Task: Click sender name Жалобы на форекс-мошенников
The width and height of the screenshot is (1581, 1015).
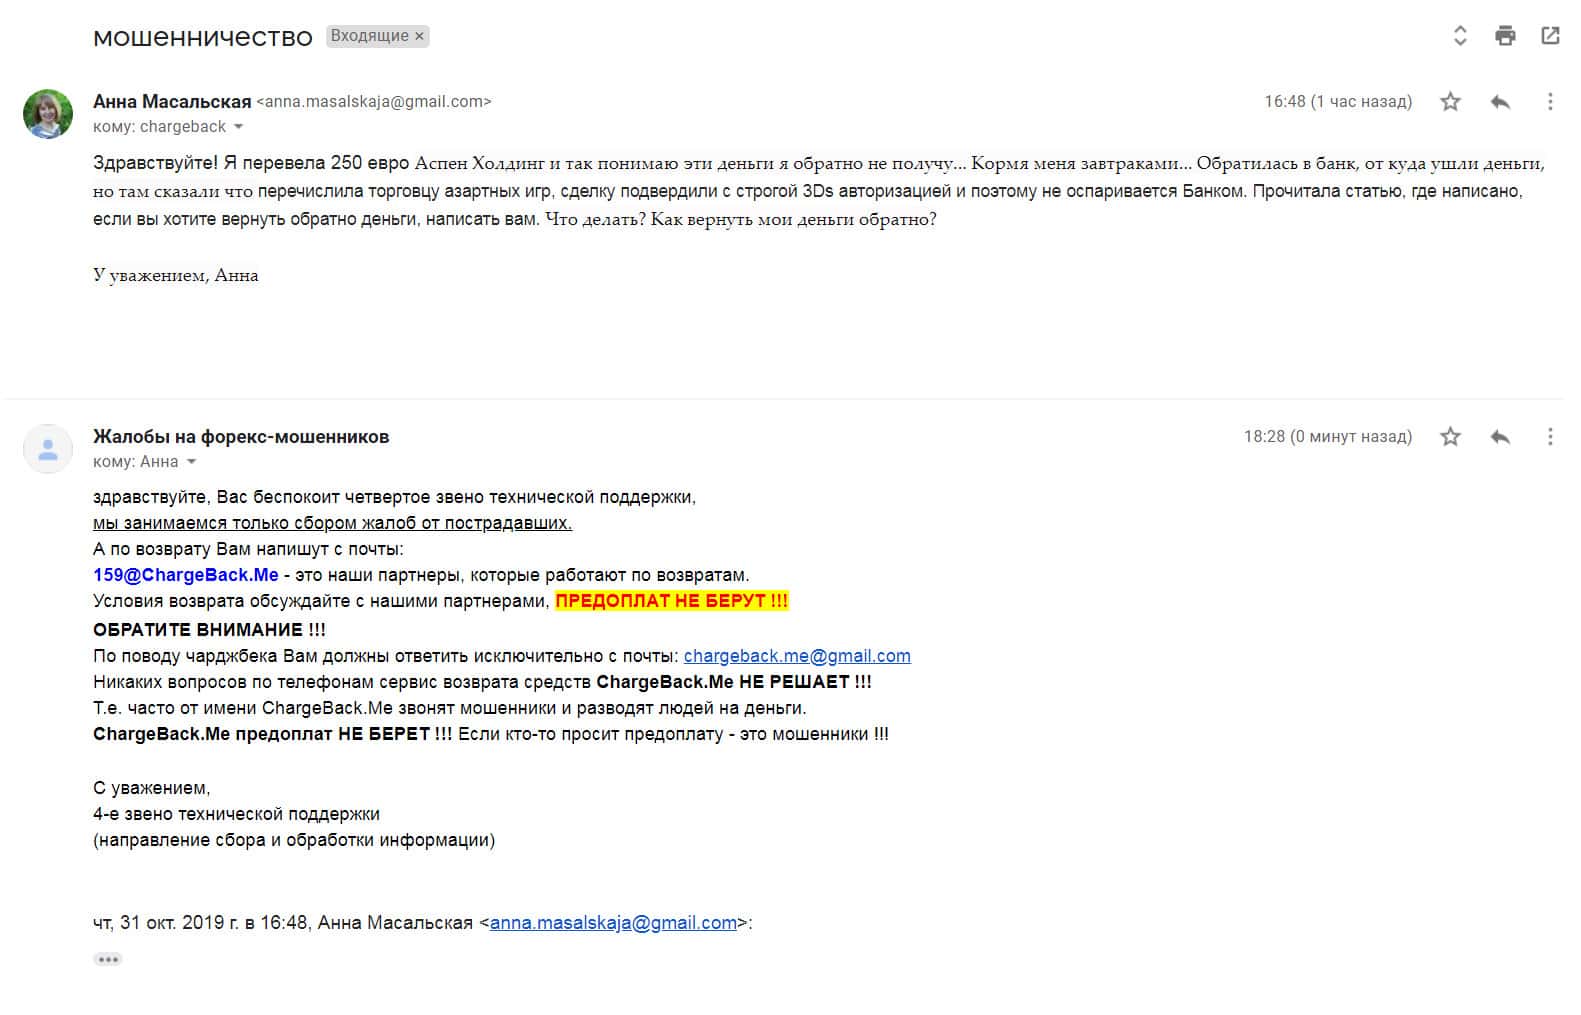Action: pyautogui.click(x=241, y=436)
